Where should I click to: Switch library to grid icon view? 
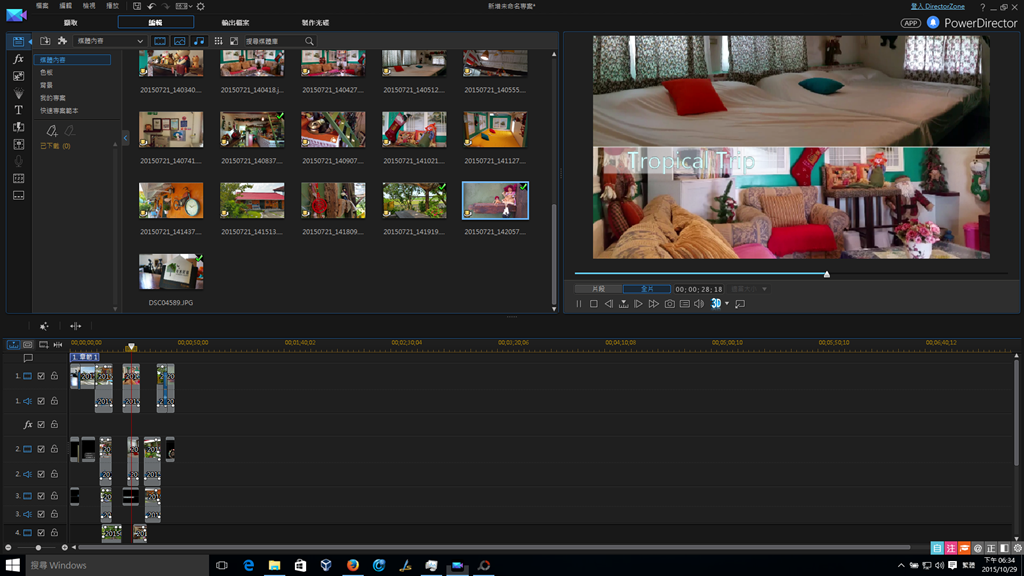click(218, 41)
